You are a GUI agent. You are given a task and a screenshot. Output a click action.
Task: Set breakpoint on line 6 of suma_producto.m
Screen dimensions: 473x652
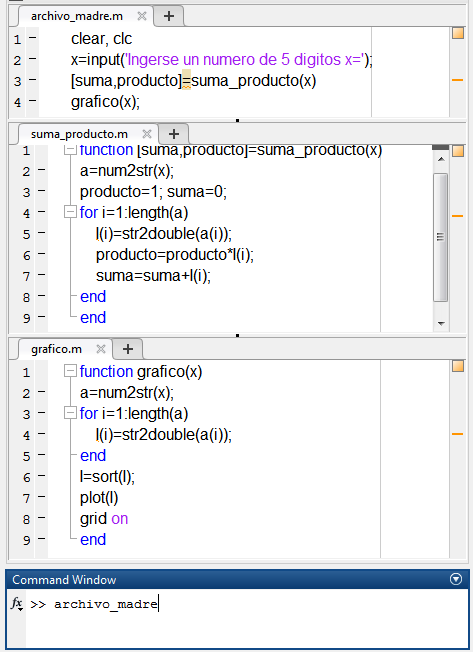click(x=41, y=254)
